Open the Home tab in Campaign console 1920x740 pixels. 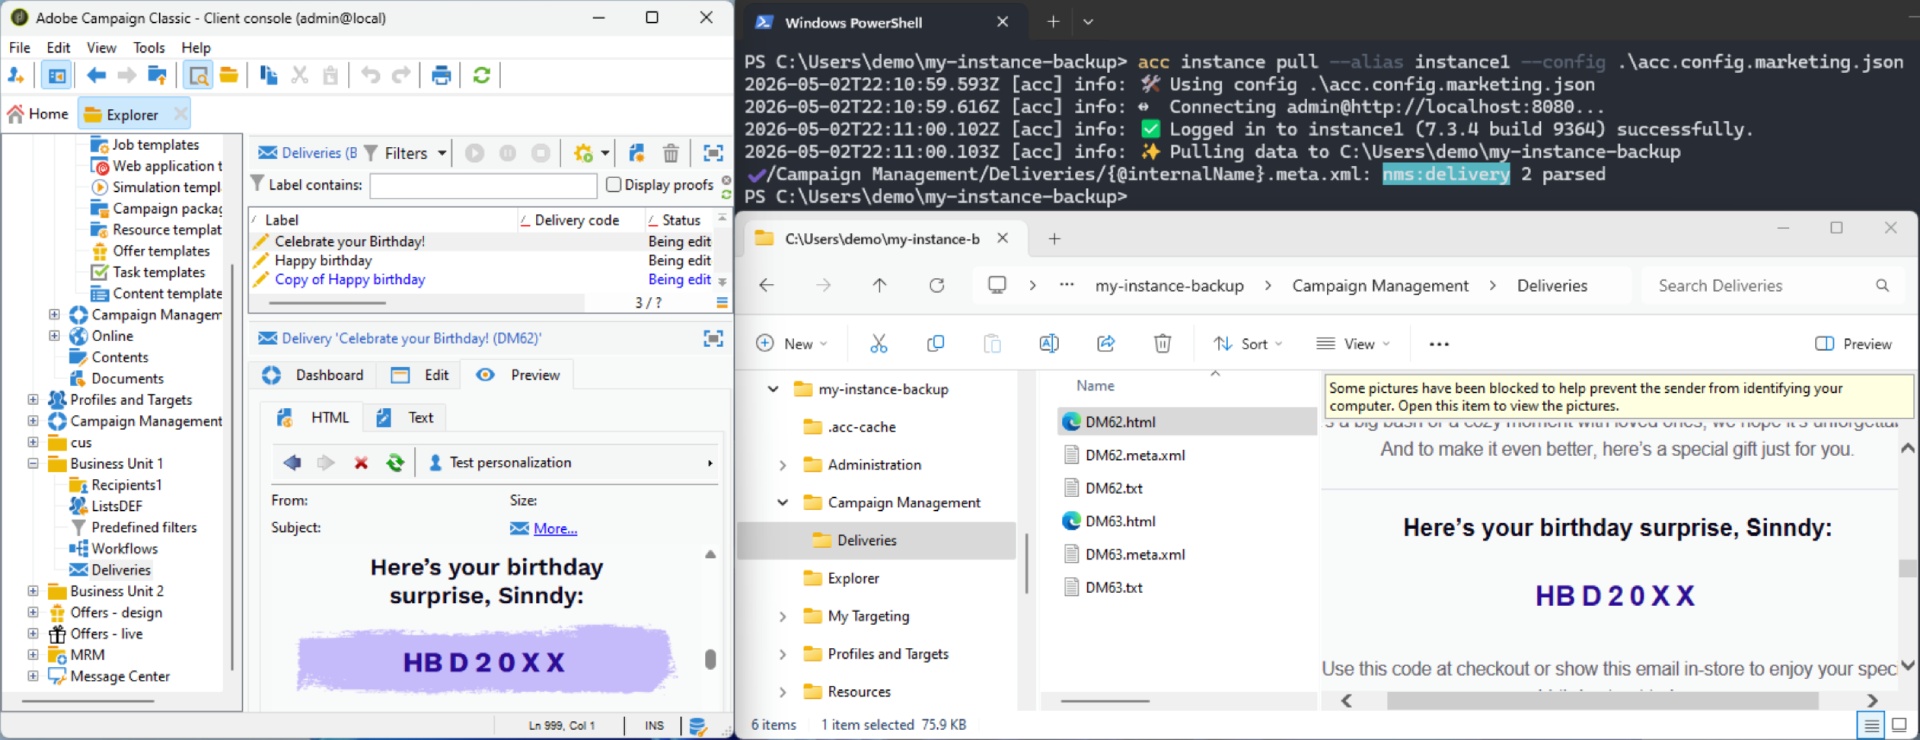(x=38, y=114)
